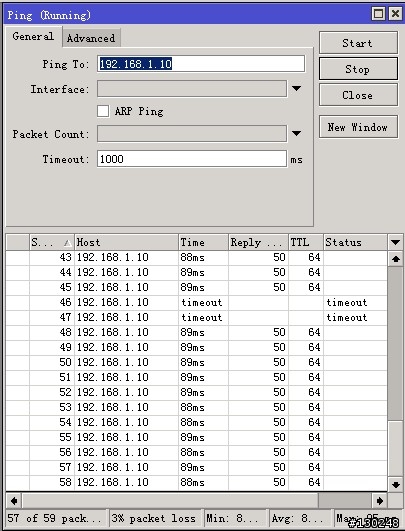The image size is (405, 531).
Task: Click the Packet Count field
Action: click(x=192, y=134)
